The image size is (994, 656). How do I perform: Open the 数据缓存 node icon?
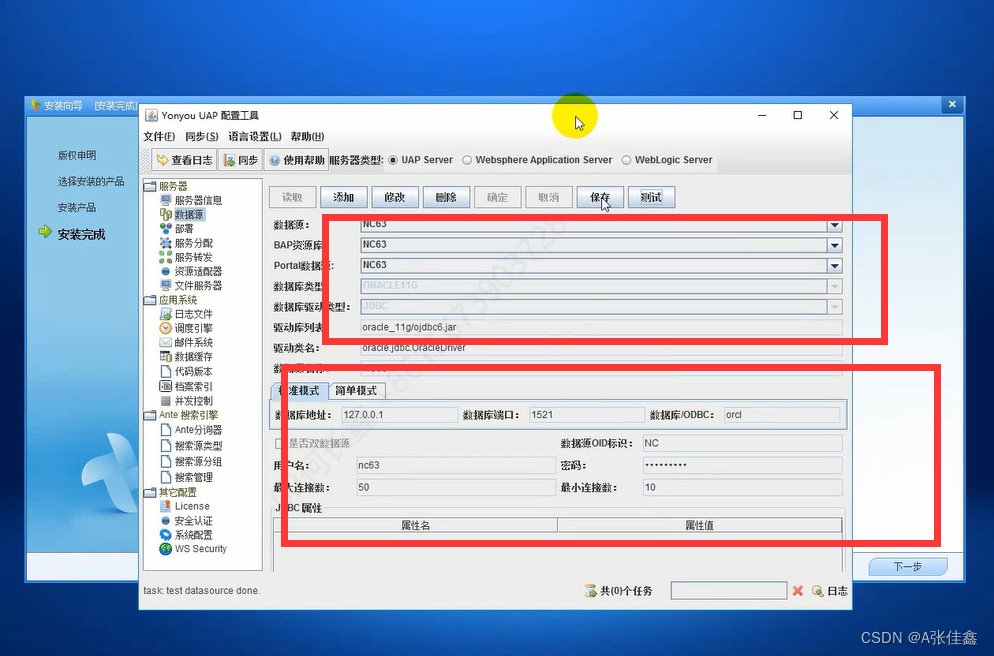[165, 357]
